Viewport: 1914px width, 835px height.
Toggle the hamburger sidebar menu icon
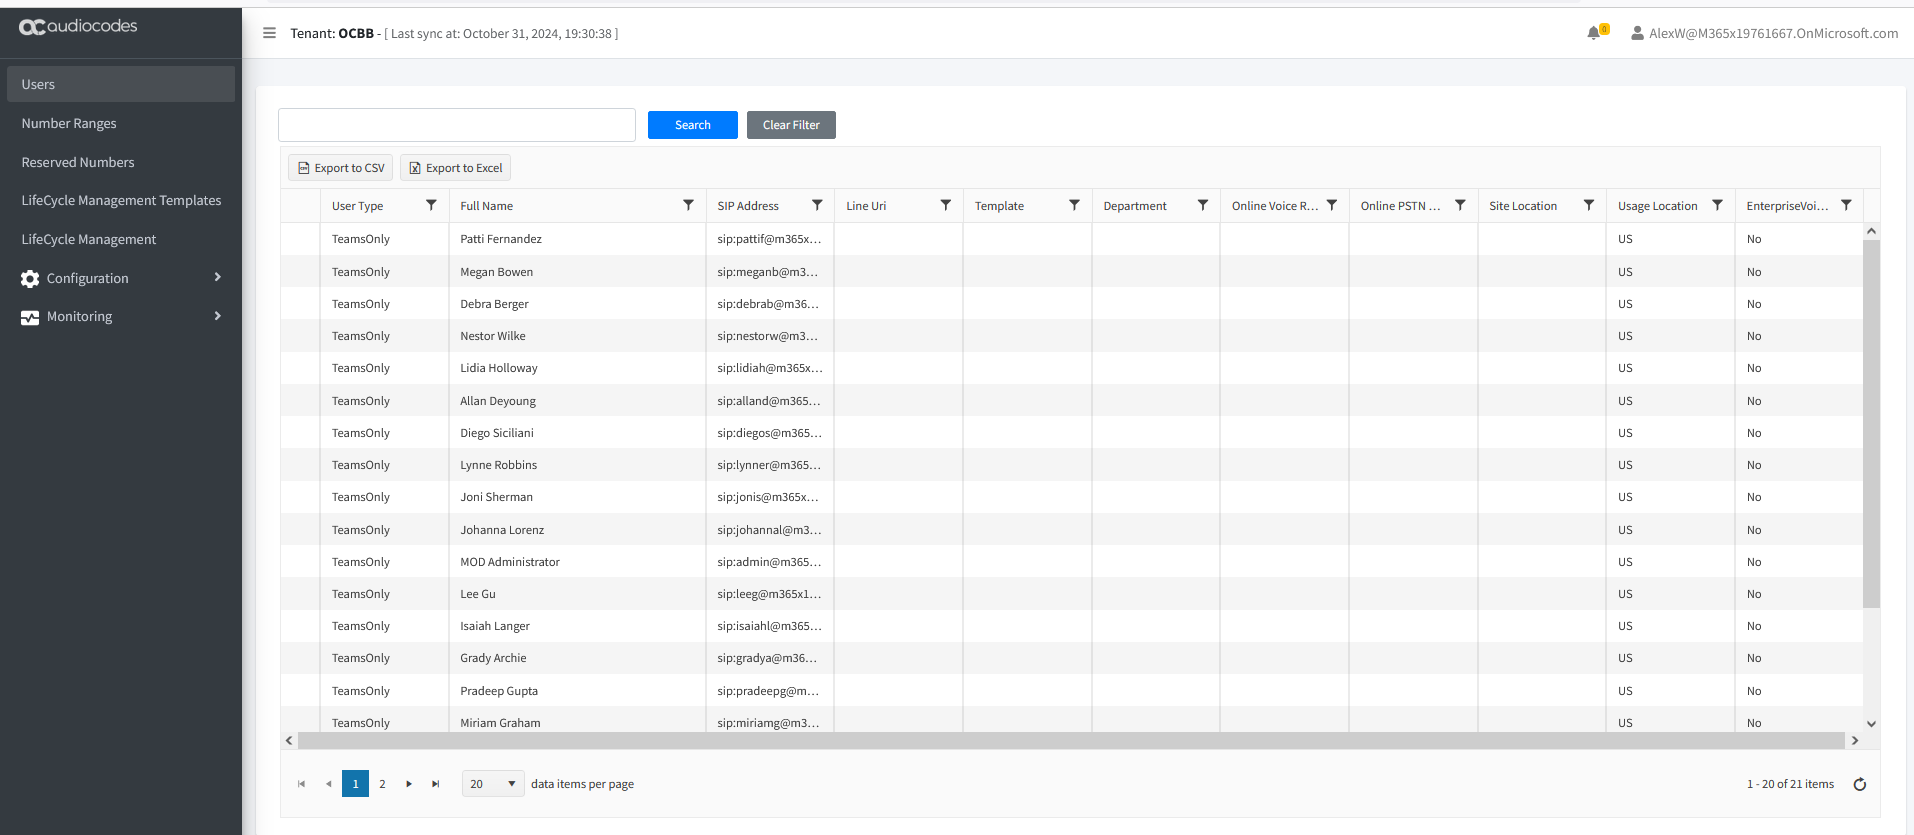pyautogui.click(x=269, y=33)
